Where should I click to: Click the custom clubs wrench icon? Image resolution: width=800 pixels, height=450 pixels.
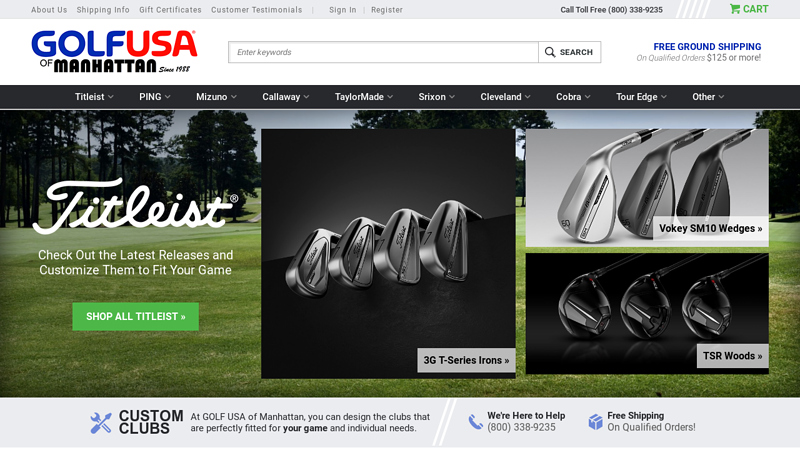(101, 422)
